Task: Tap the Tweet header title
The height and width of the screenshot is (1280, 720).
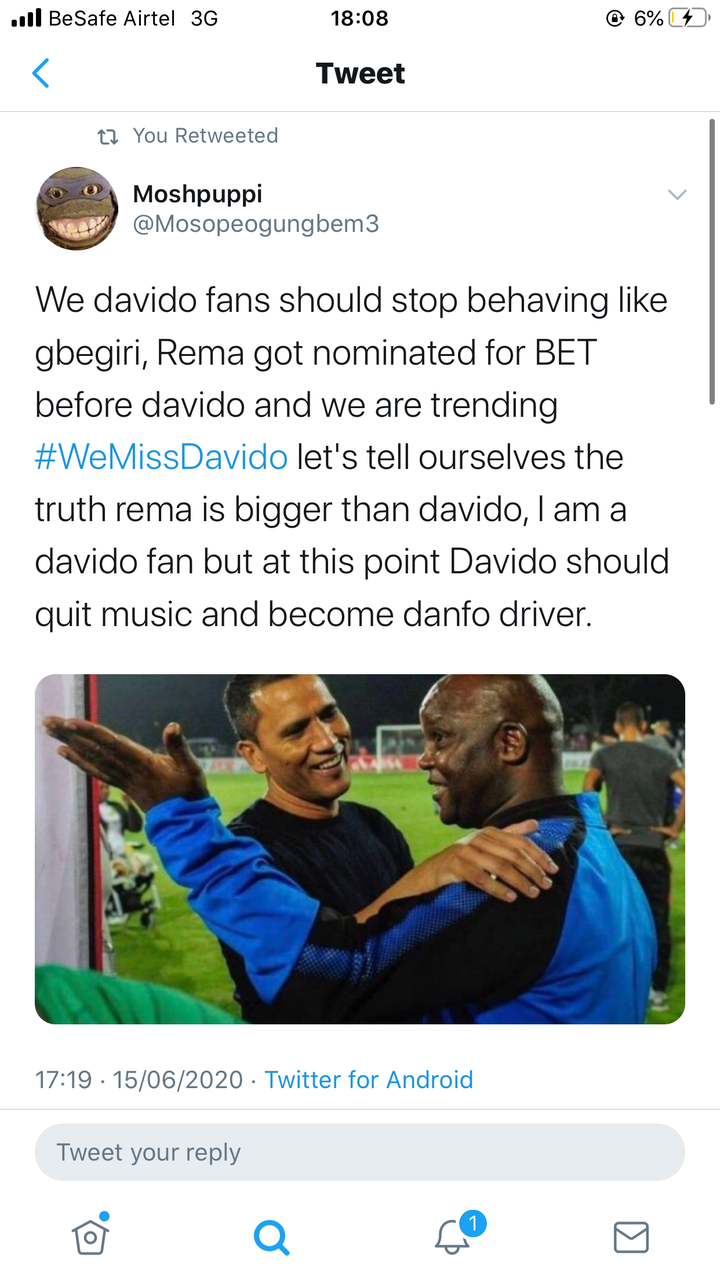Action: 360,74
